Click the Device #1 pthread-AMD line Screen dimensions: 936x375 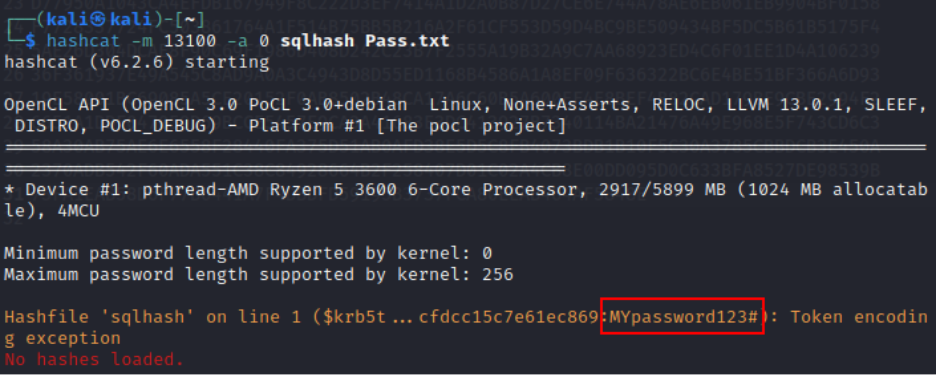pos(466,201)
